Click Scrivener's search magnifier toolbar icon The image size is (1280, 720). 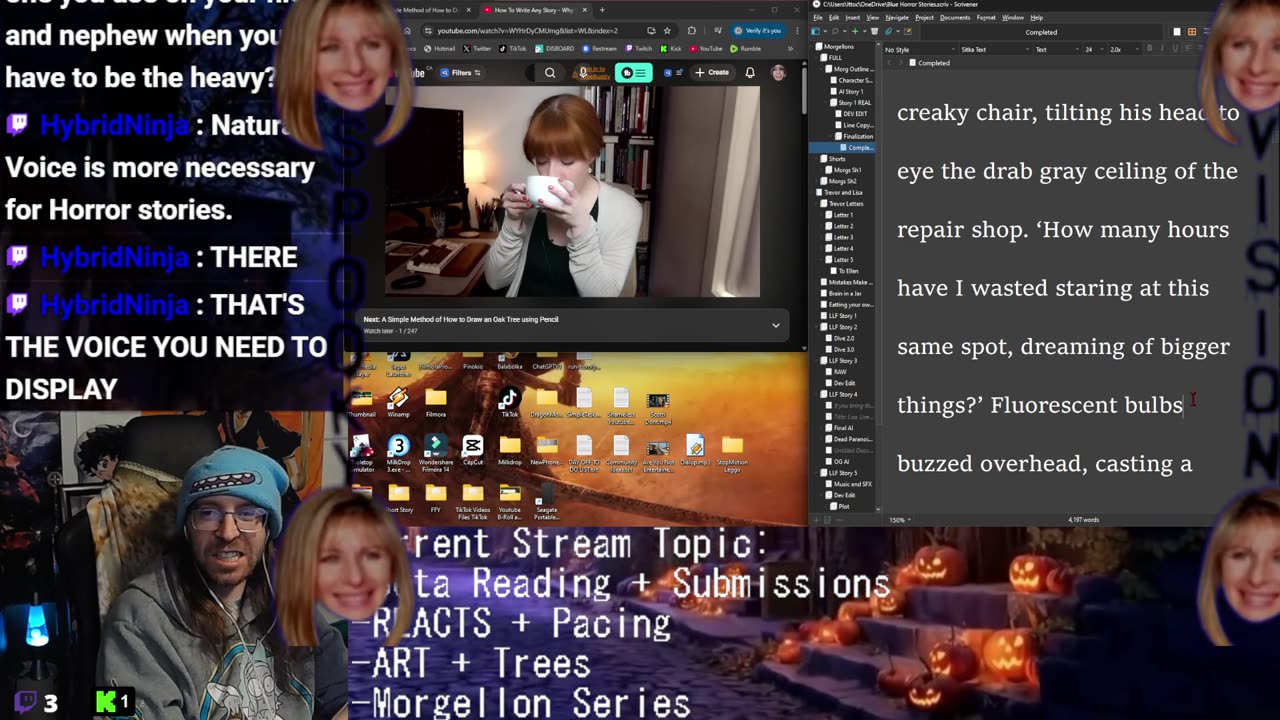tap(835, 31)
